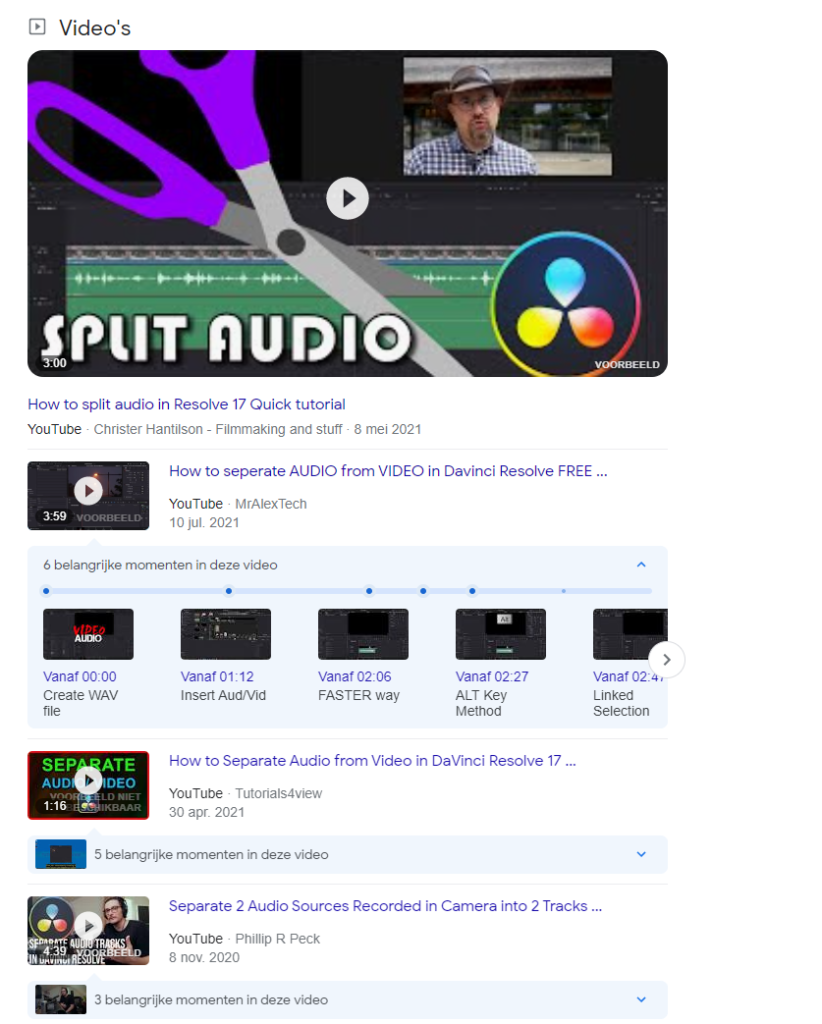Open 'How to Separate Audio from Video in DaVinci' link
The image size is (822, 1024).
point(372,761)
